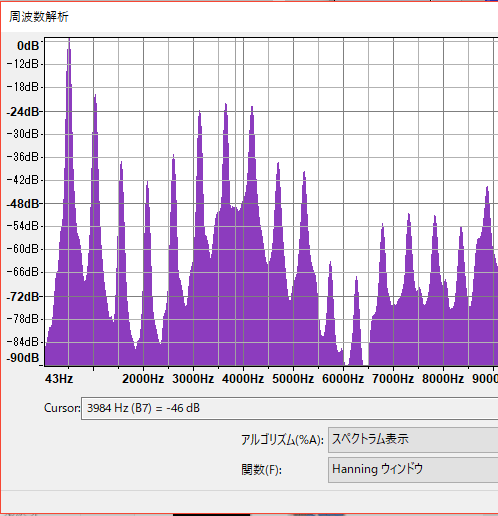Open the 関数 dropdown showing Hanning ウィンドウ

point(413,470)
